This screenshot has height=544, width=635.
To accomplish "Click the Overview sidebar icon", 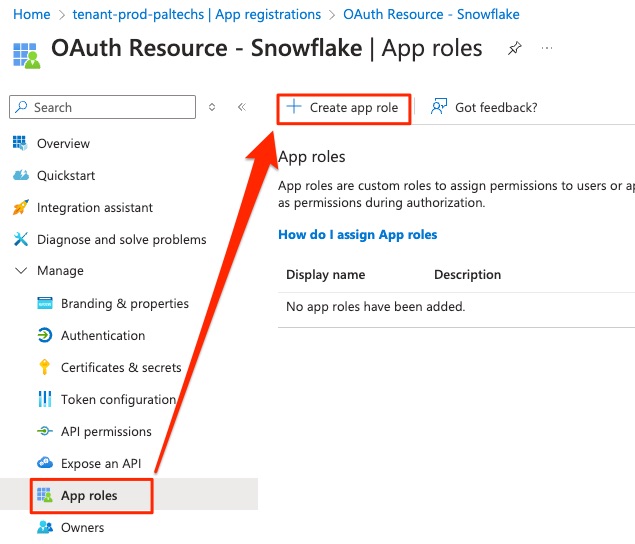I will point(20,143).
